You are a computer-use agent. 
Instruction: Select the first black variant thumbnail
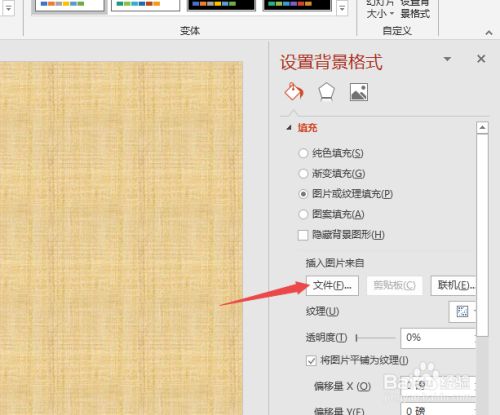221,5
